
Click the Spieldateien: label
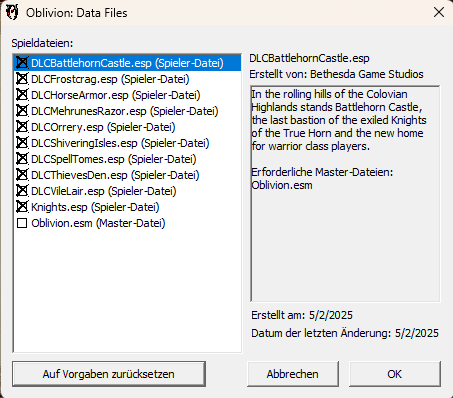click(42, 43)
